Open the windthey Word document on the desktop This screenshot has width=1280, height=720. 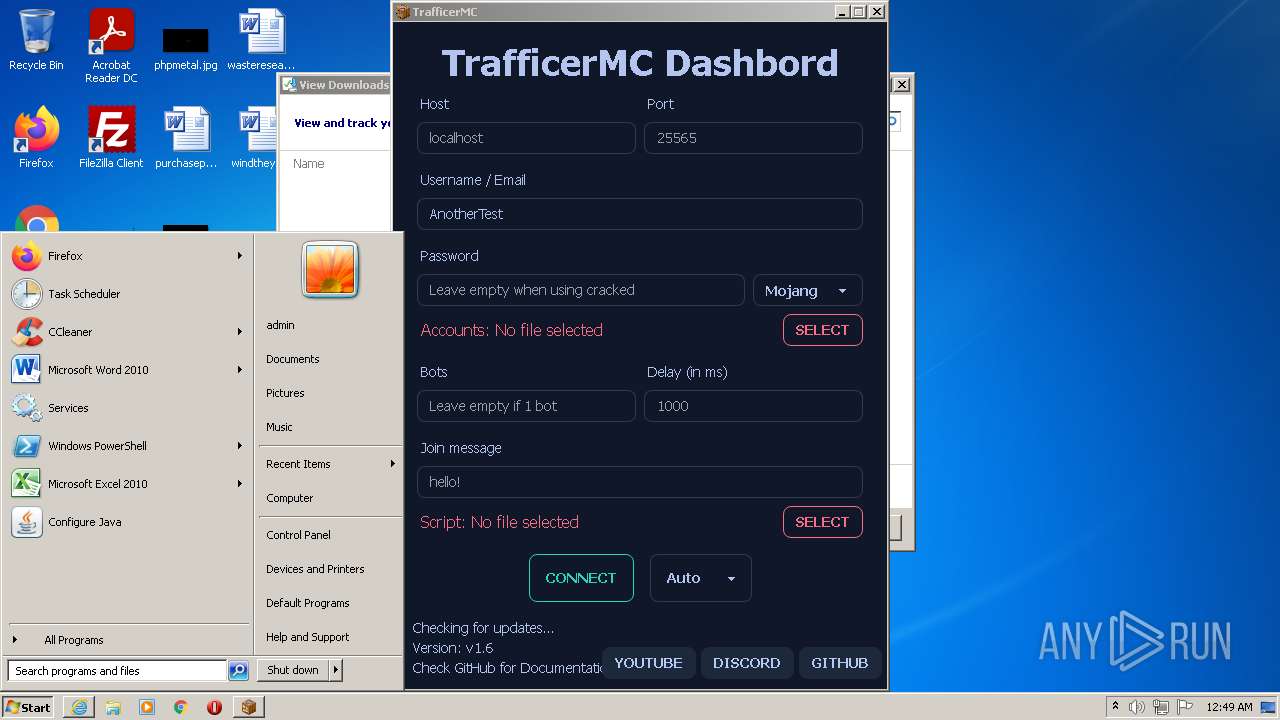254,138
